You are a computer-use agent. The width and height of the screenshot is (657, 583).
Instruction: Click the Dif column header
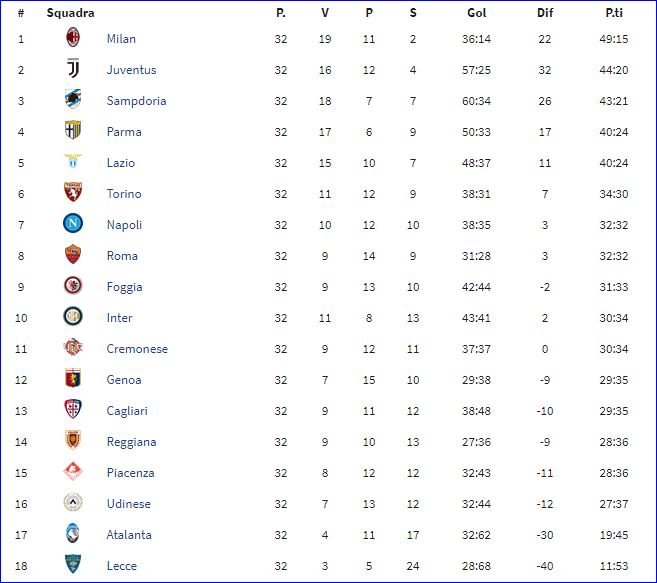pyautogui.click(x=545, y=13)
